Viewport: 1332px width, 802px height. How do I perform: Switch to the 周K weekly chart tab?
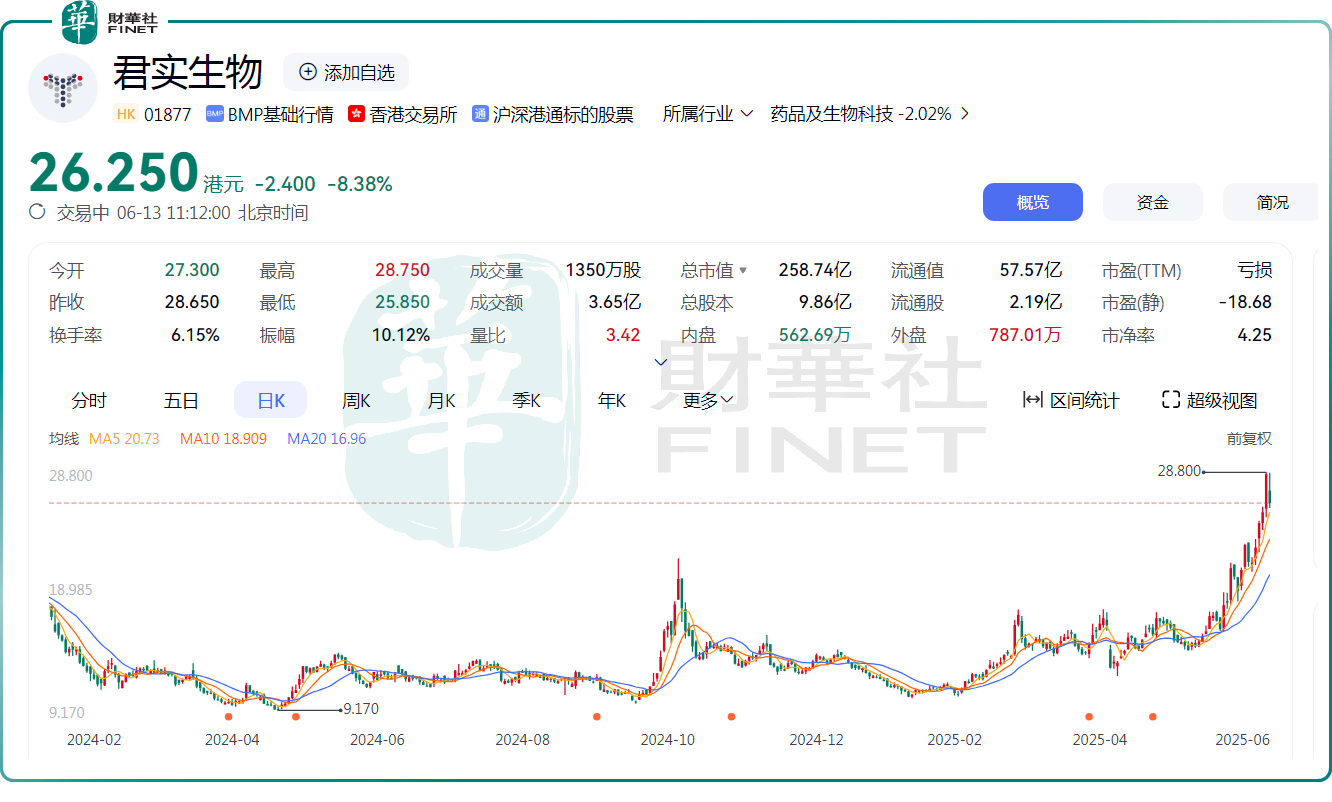click(356, 400)
